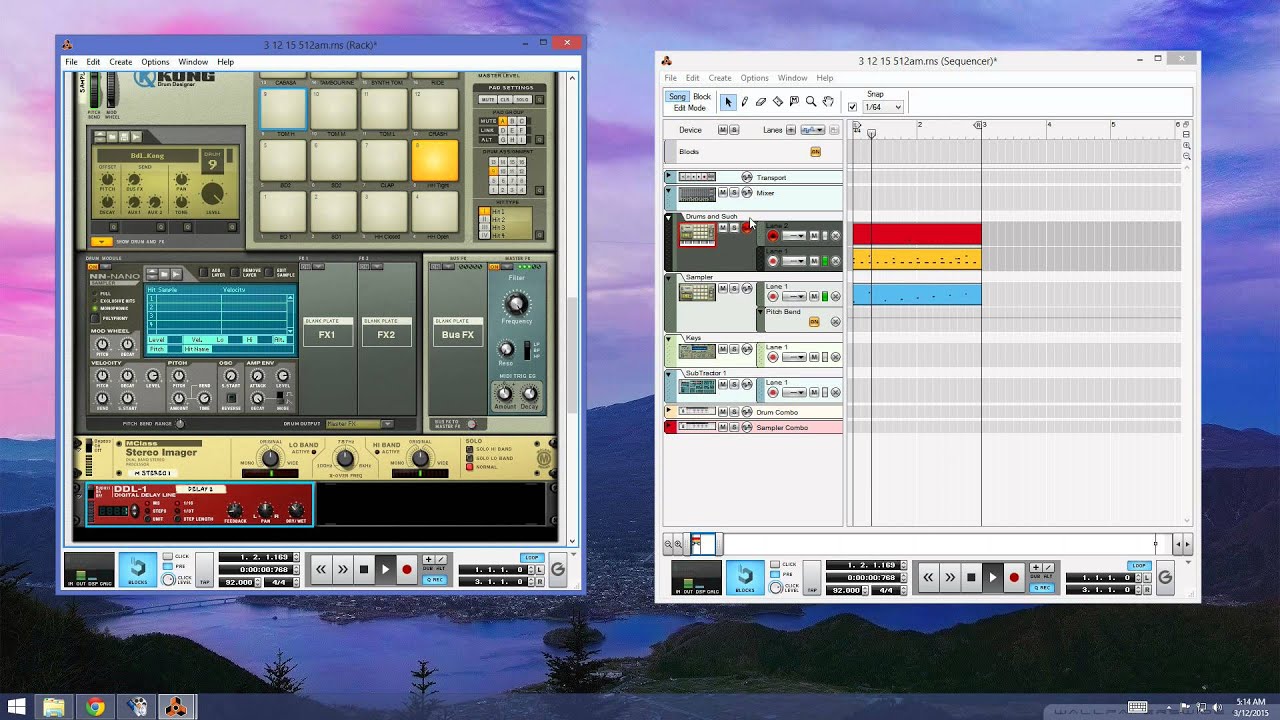Select the Eraser tool in Sequencer
The height and width of the screenshot is (720, 1280).
tap(761, 102)
